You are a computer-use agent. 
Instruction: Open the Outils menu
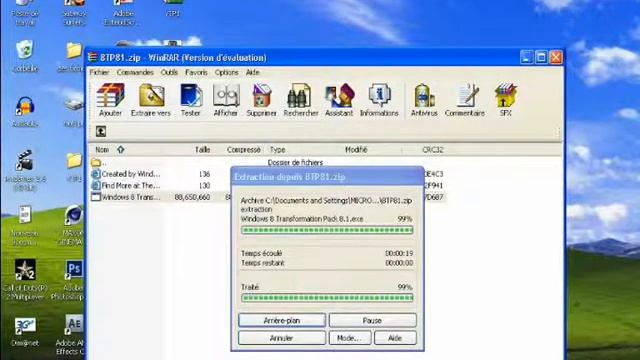click(169, 72)
